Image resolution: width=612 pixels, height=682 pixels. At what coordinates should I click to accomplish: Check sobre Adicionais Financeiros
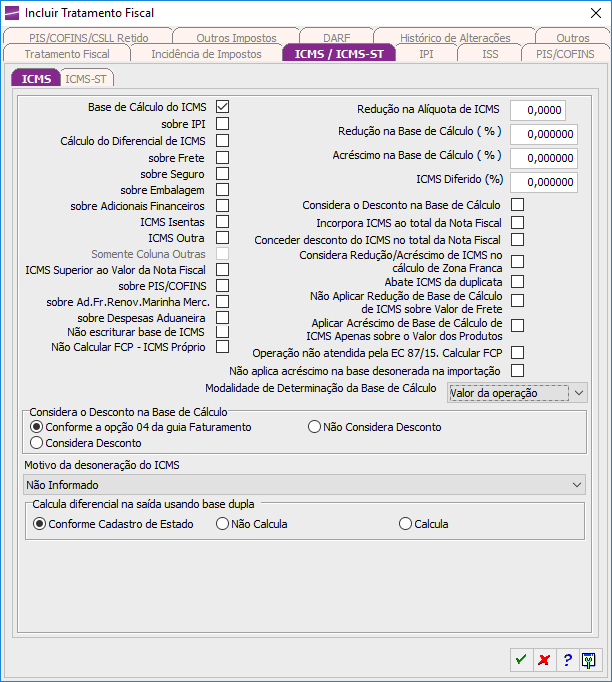coord(222,206)
